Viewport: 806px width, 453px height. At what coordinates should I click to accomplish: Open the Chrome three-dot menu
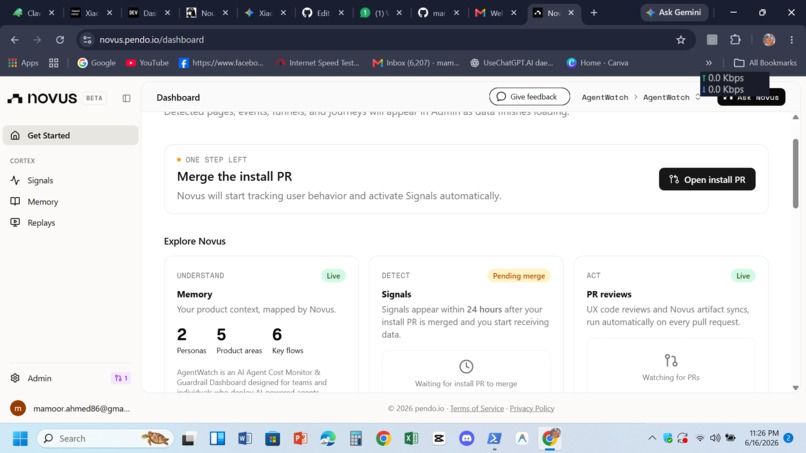[x=792, y=40]
